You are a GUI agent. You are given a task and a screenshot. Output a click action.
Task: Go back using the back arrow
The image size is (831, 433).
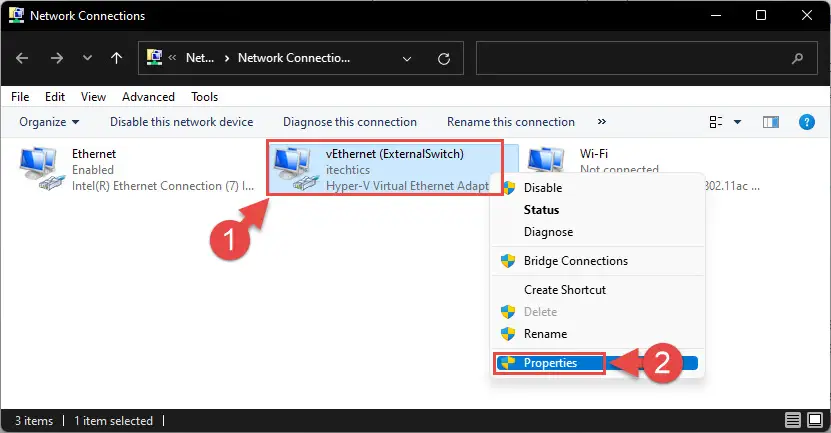point(22,58)
